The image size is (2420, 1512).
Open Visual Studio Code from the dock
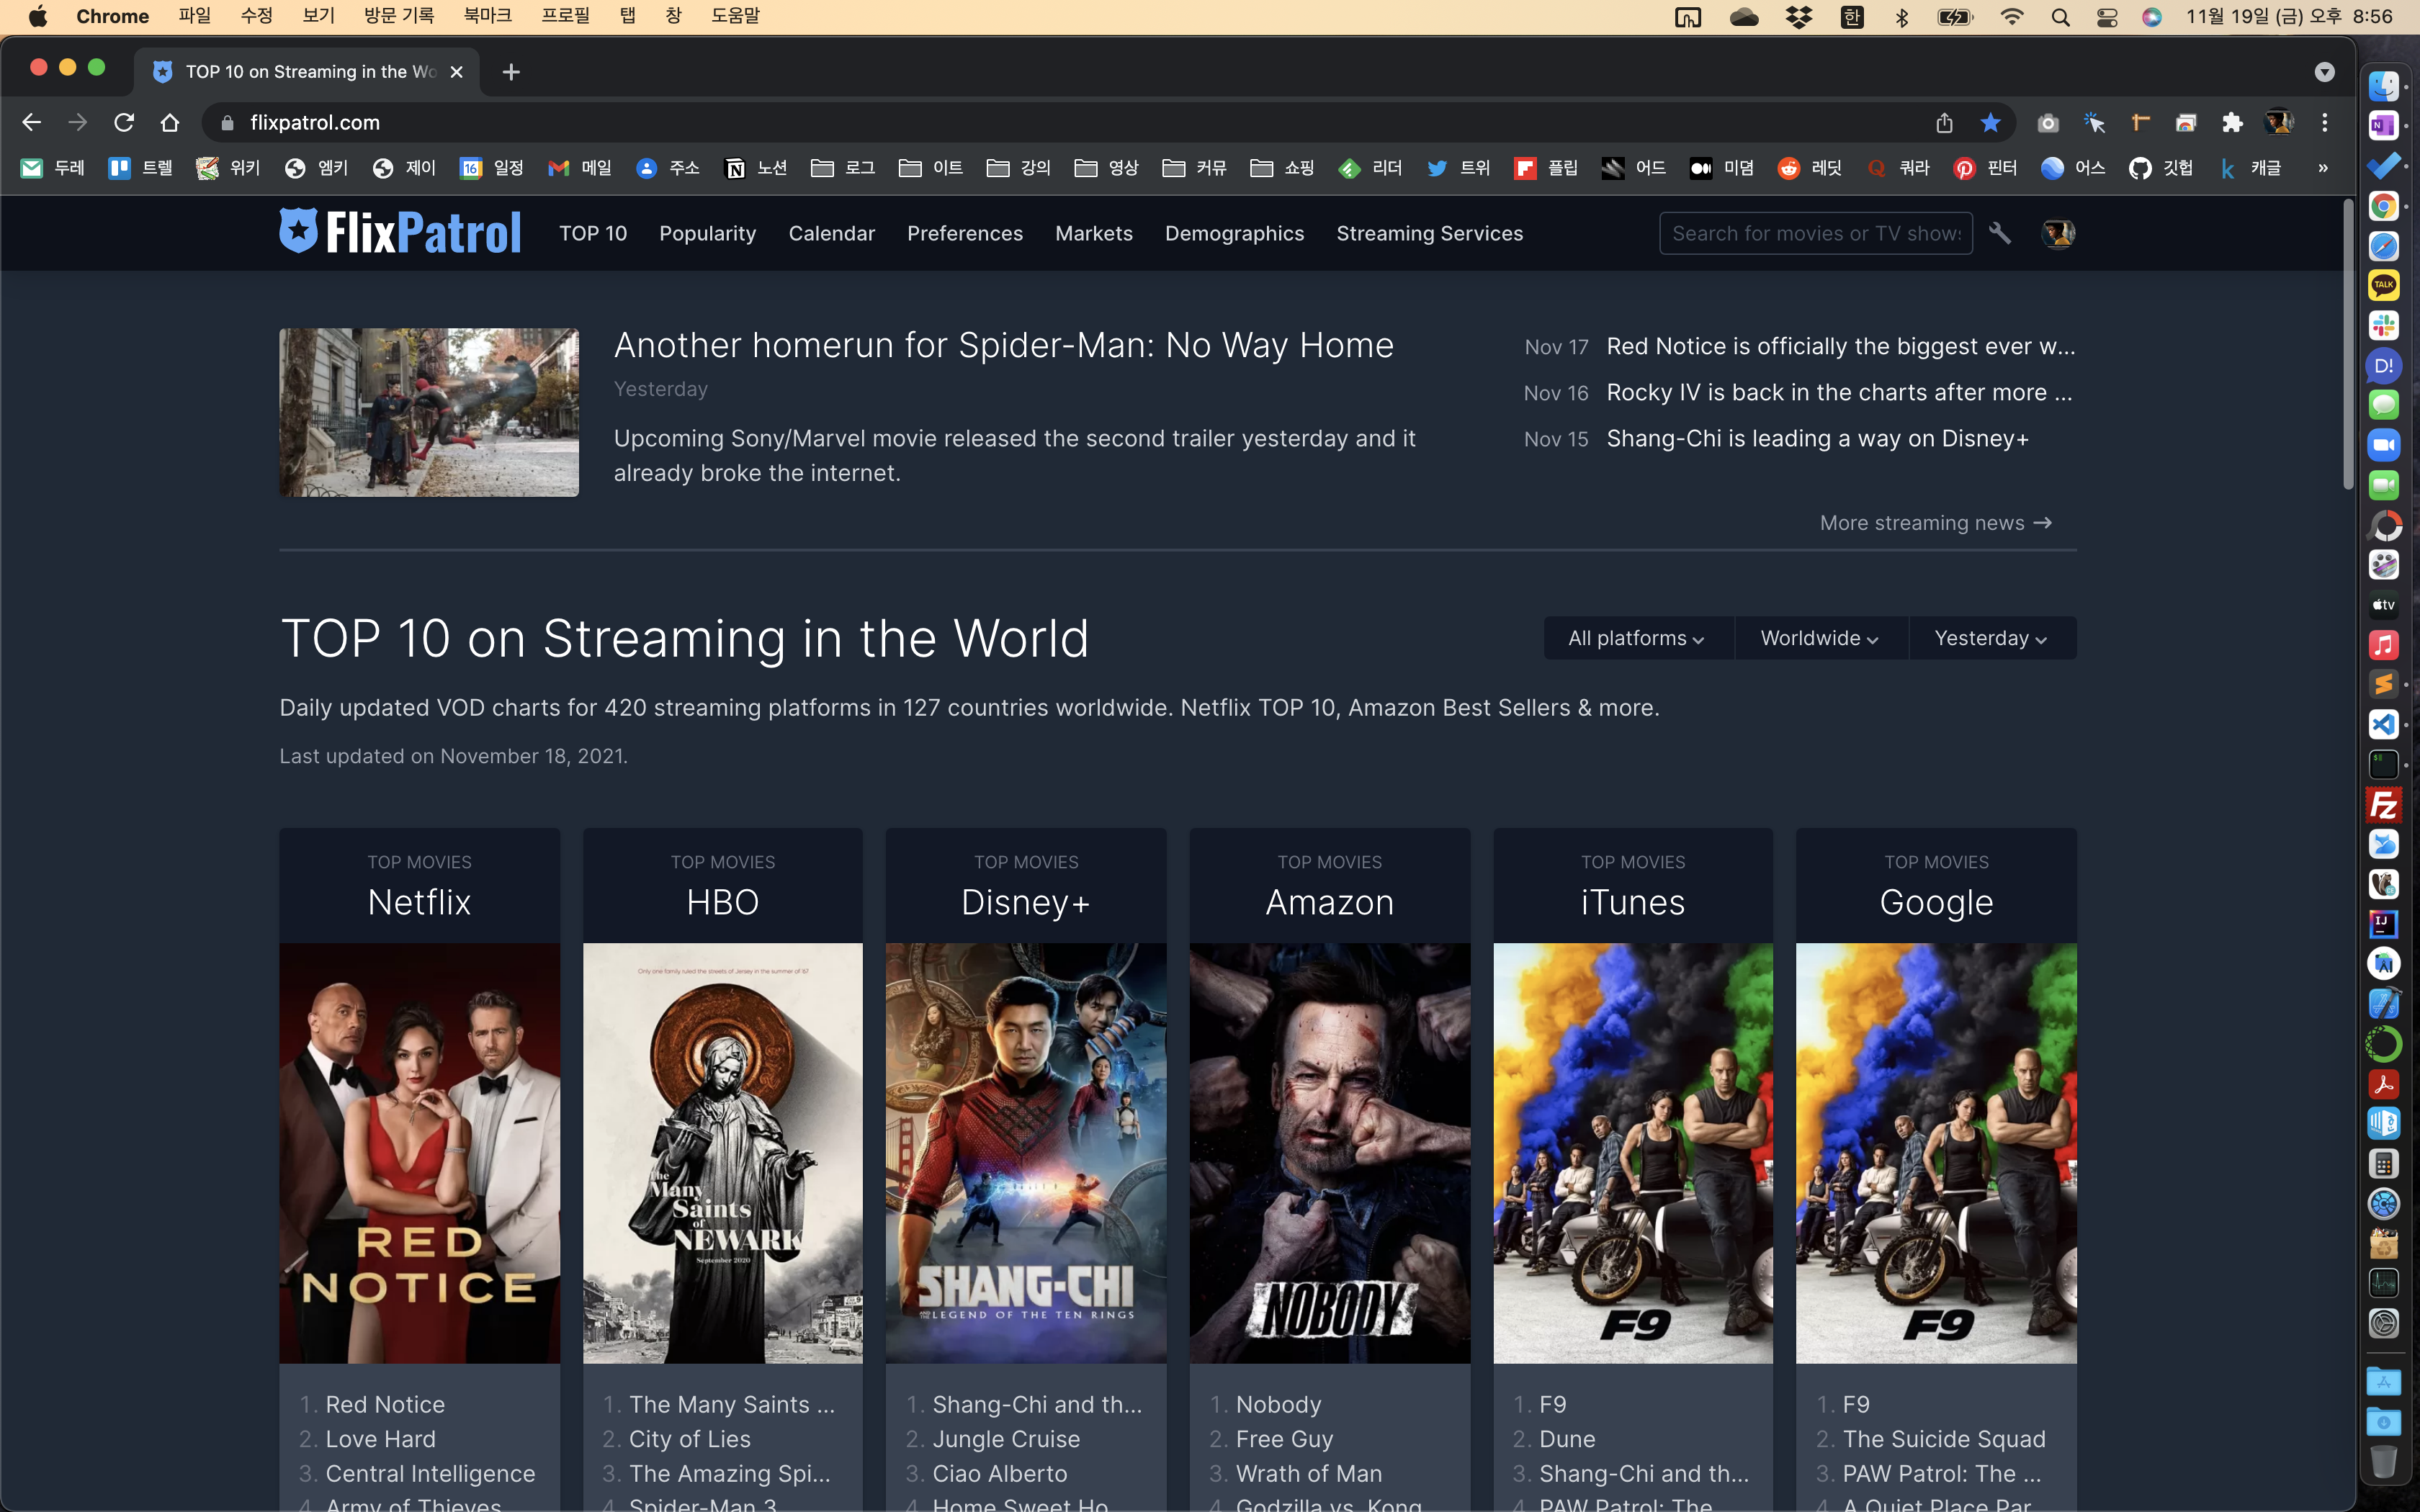tap(2384, 725)
